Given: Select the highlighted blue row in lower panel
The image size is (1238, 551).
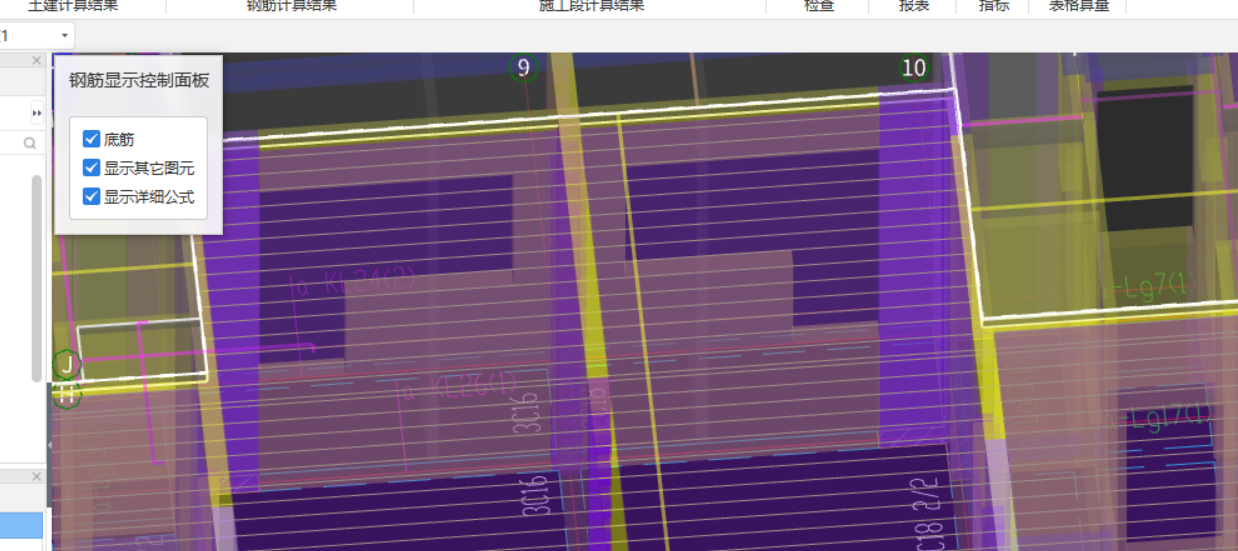Looking at the screenshot, I should click(x=22, y=525).
